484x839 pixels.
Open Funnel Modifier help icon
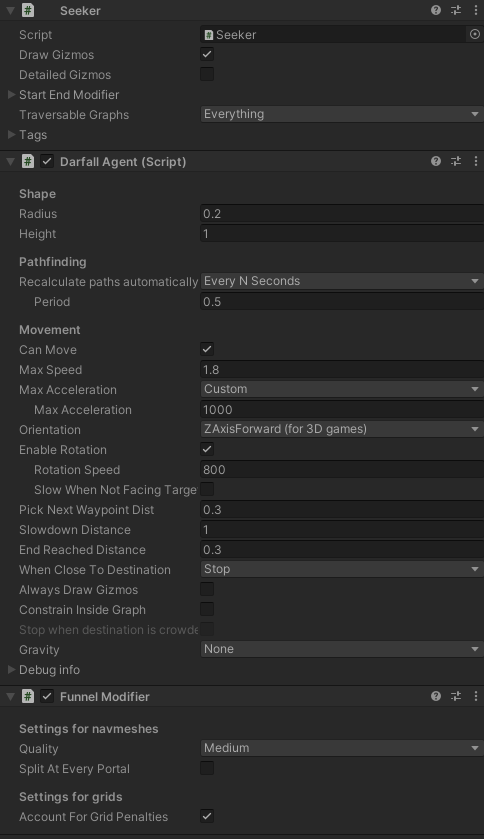(436, 696)
